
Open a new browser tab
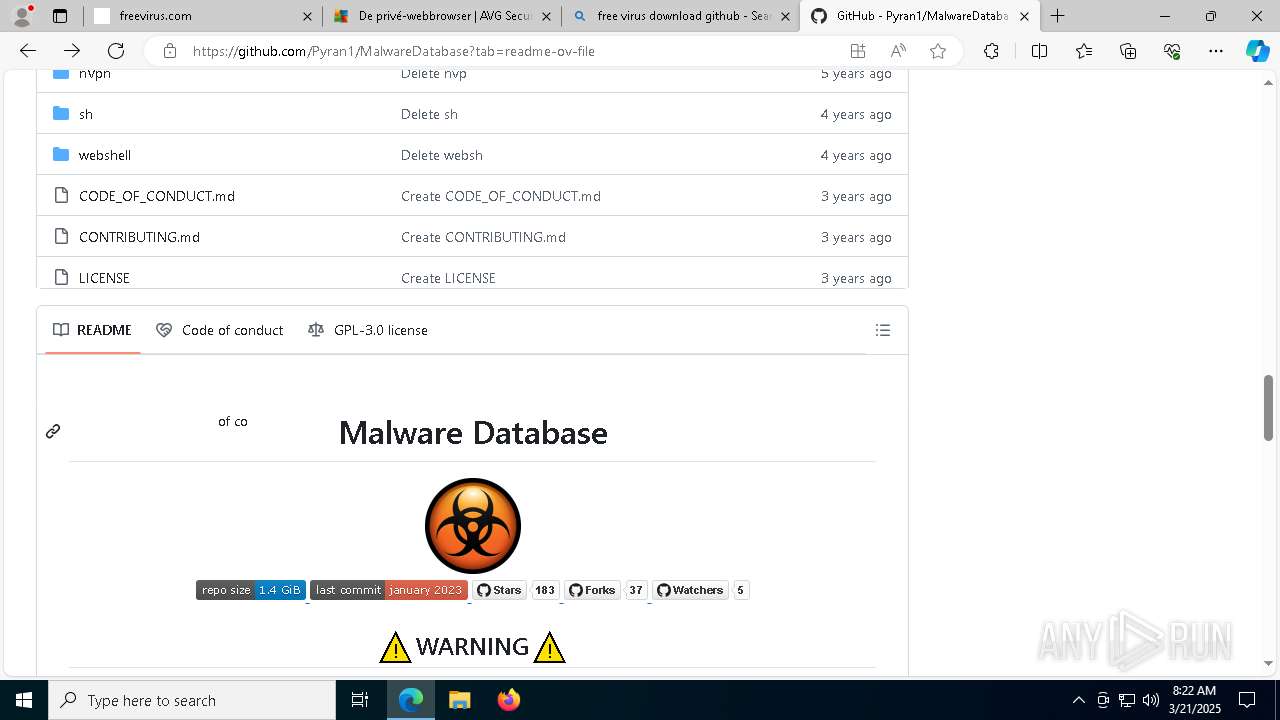pos(1057,16)
